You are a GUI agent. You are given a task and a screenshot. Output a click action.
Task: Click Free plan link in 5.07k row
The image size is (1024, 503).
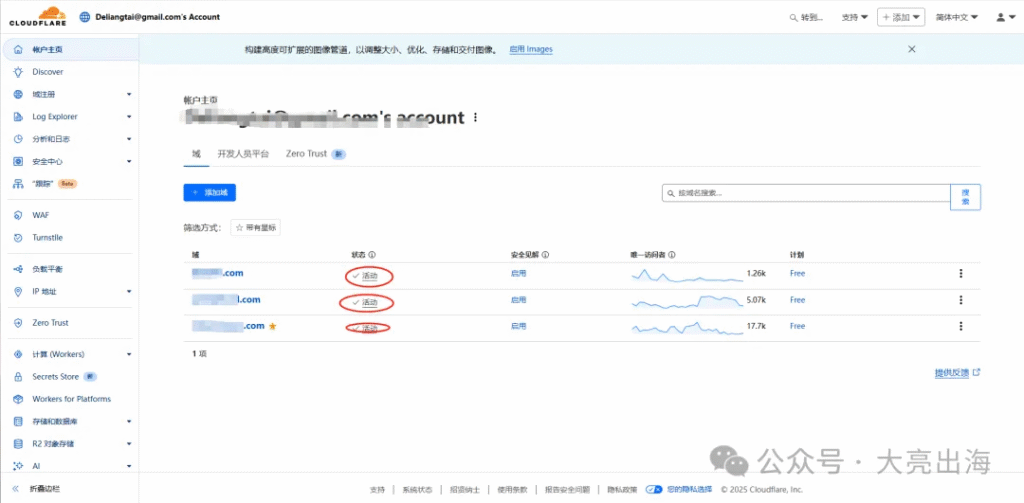pos(797,300)
